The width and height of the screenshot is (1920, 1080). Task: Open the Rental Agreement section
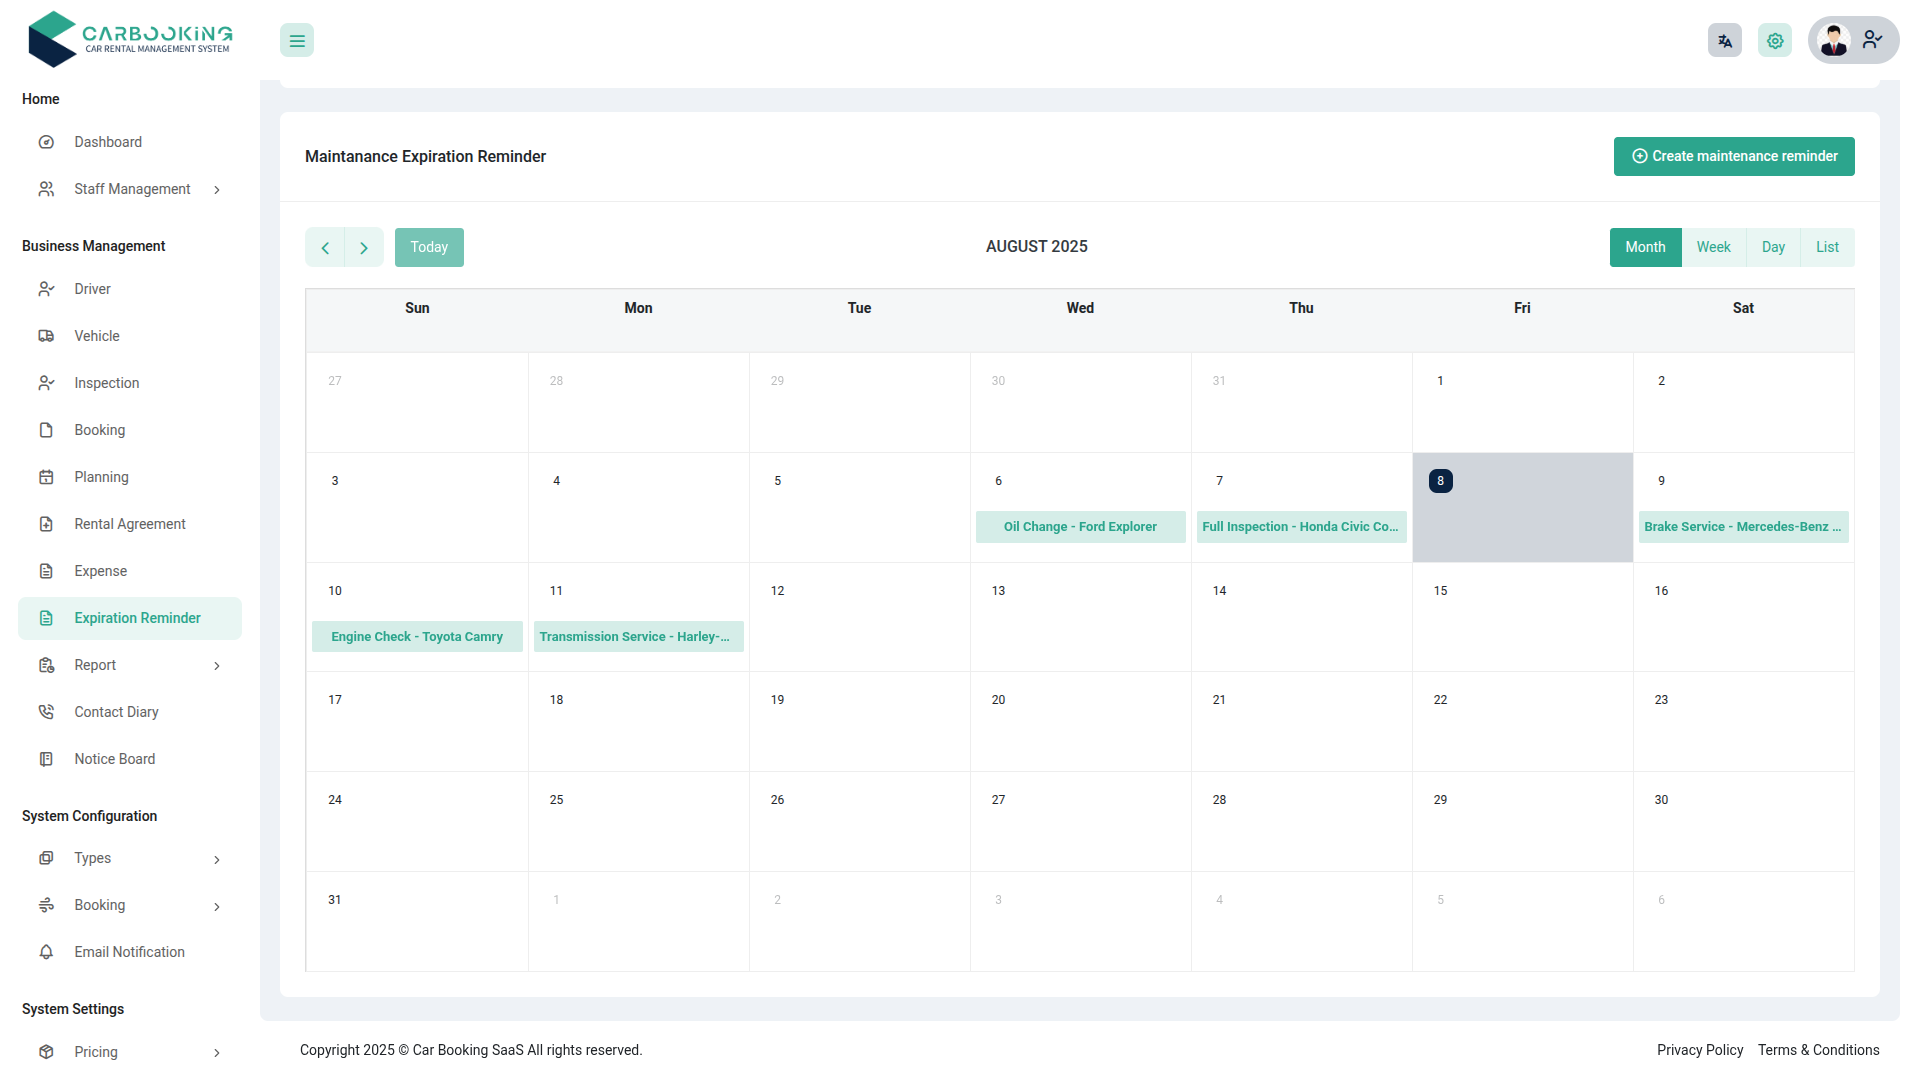coord(129,523)
